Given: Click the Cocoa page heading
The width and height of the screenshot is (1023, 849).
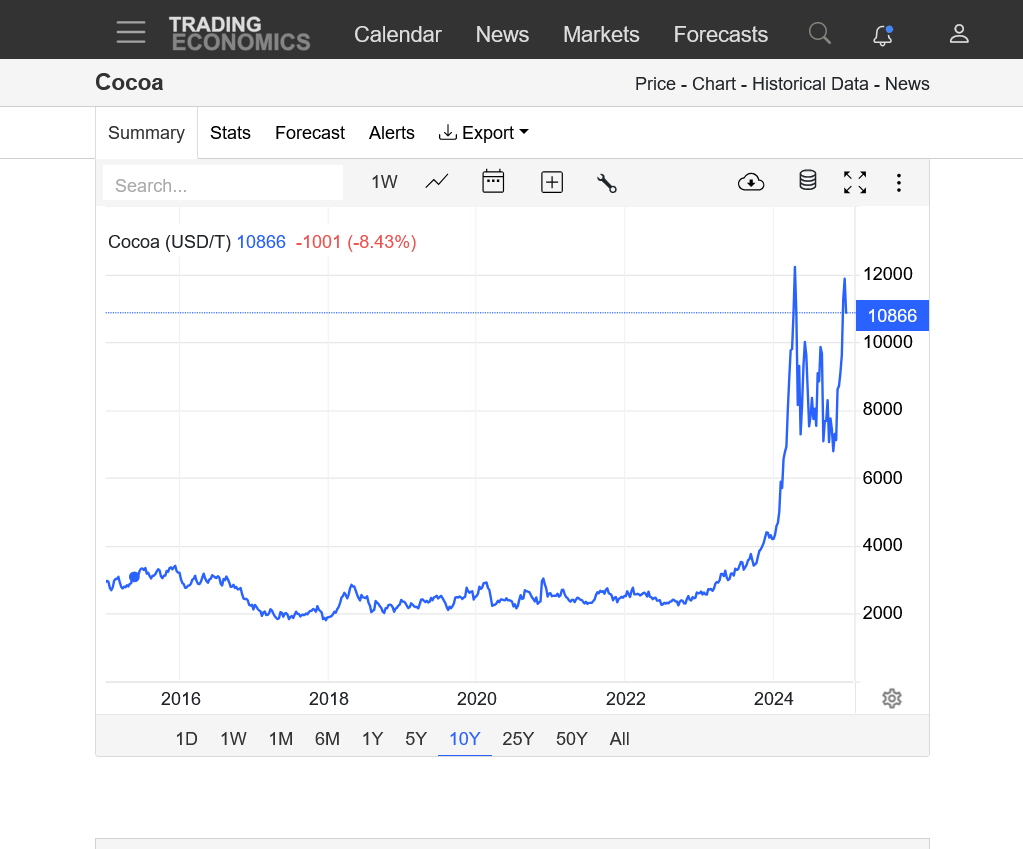Looking at the screenshot, I should 129,83.
